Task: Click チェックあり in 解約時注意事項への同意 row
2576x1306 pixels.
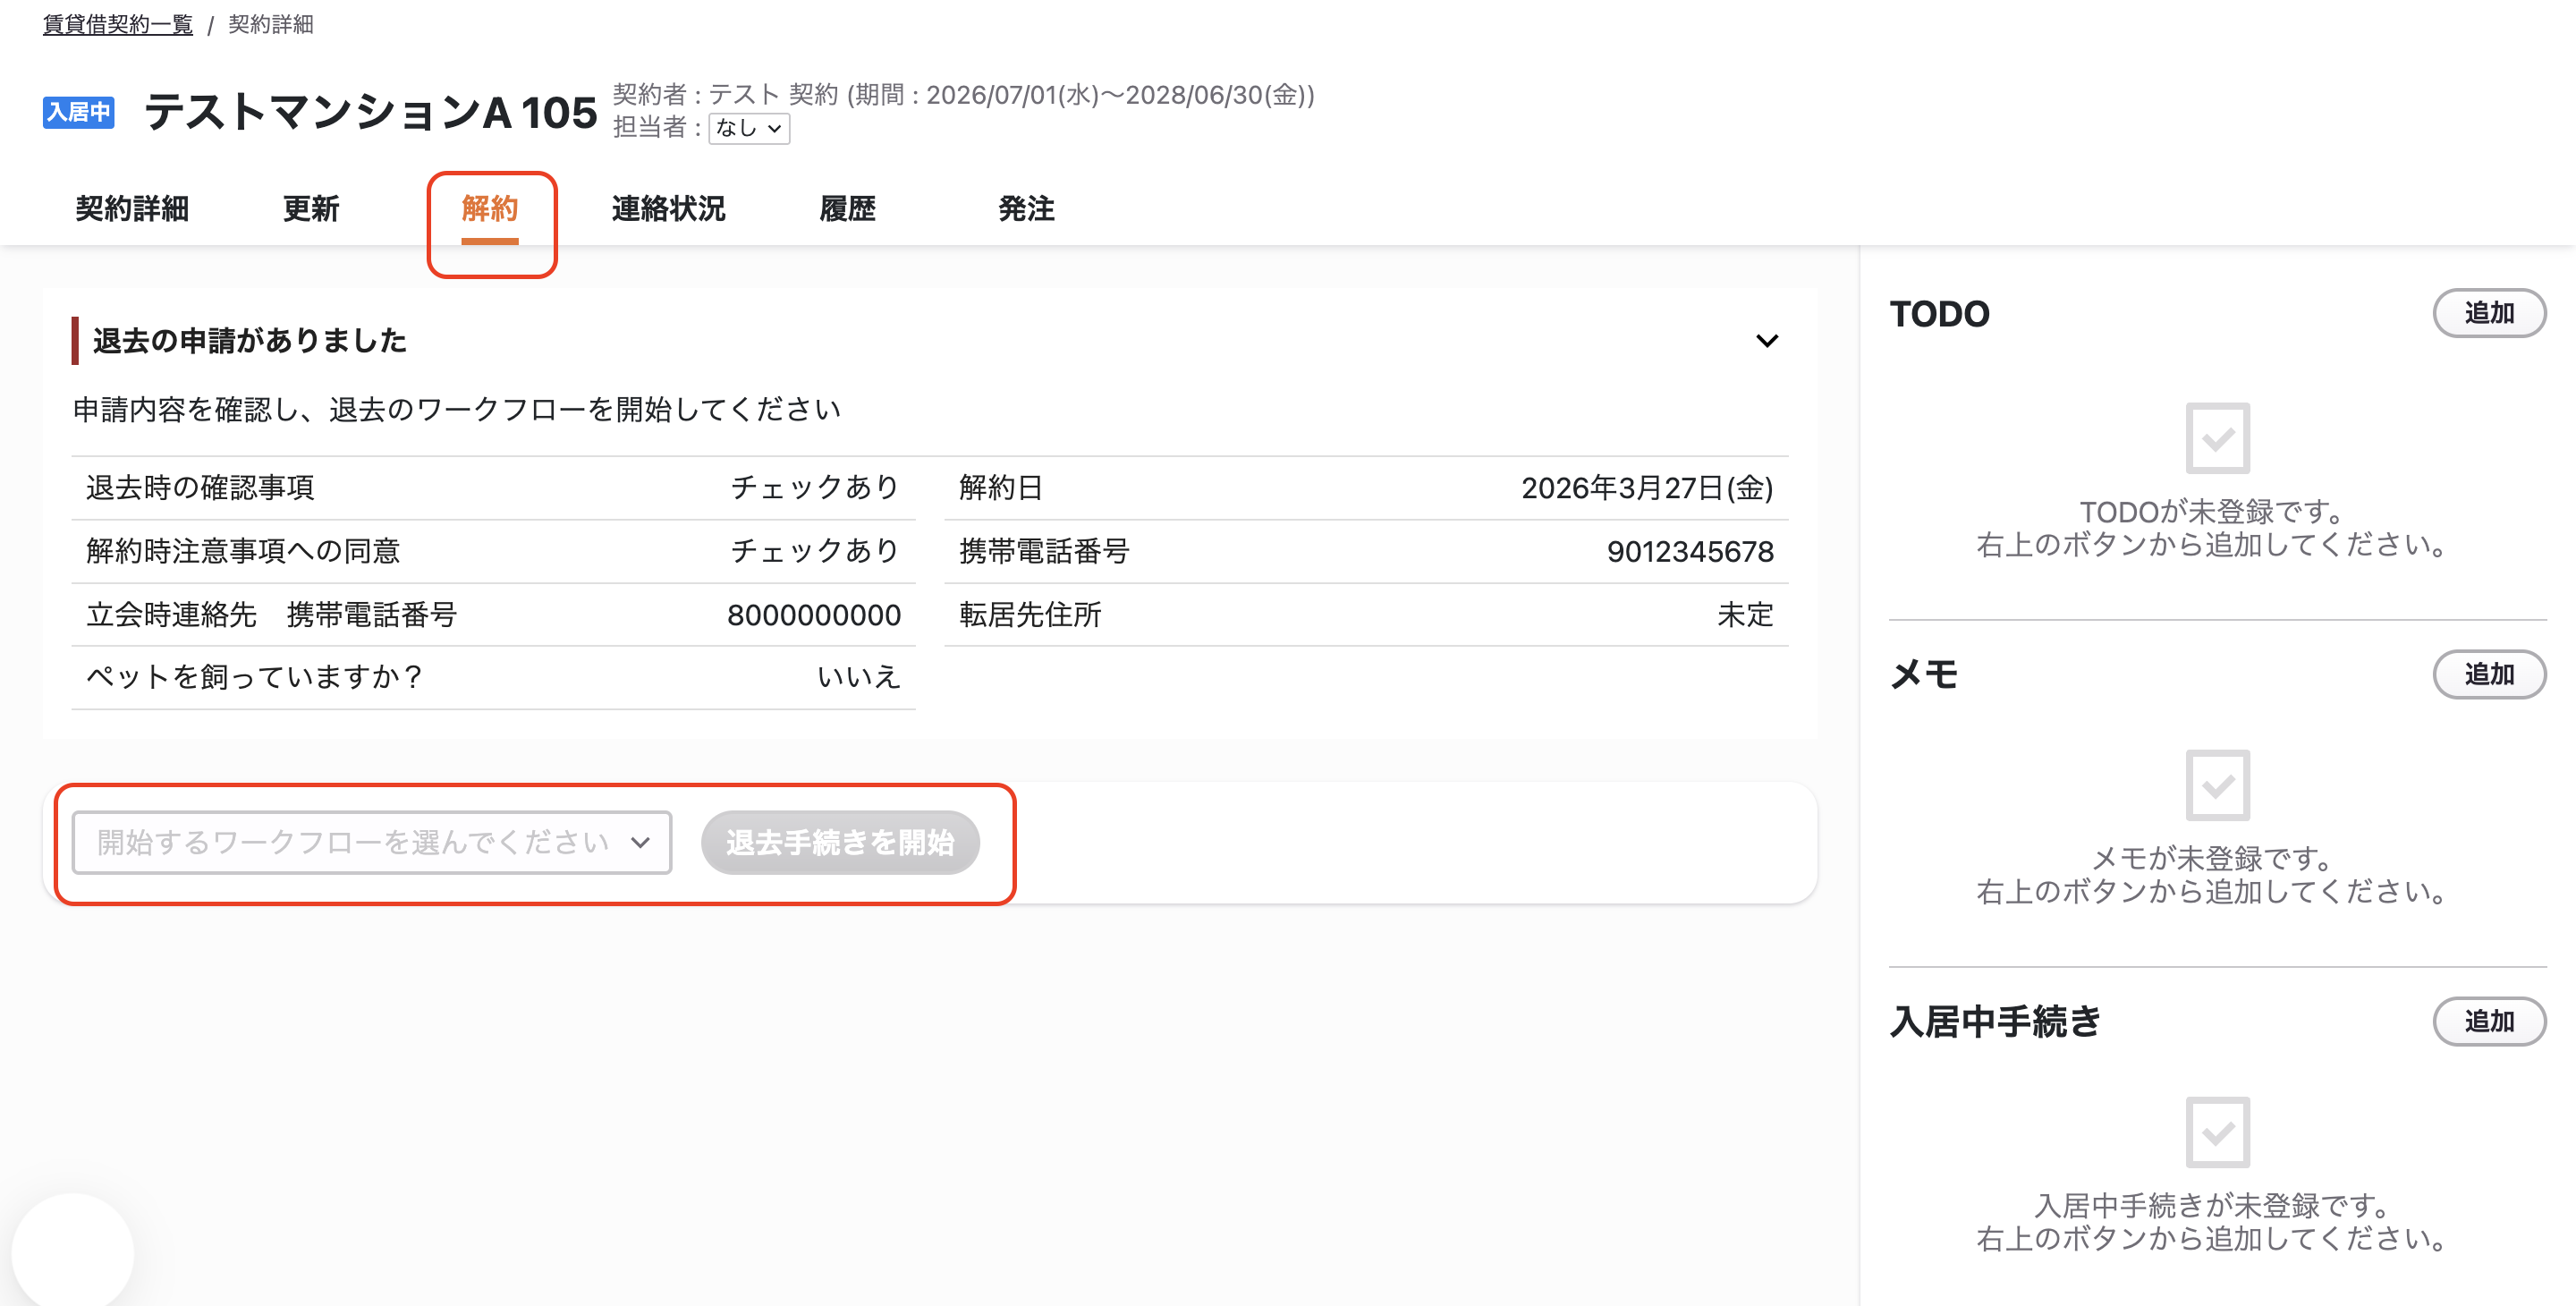Action: 815,551
